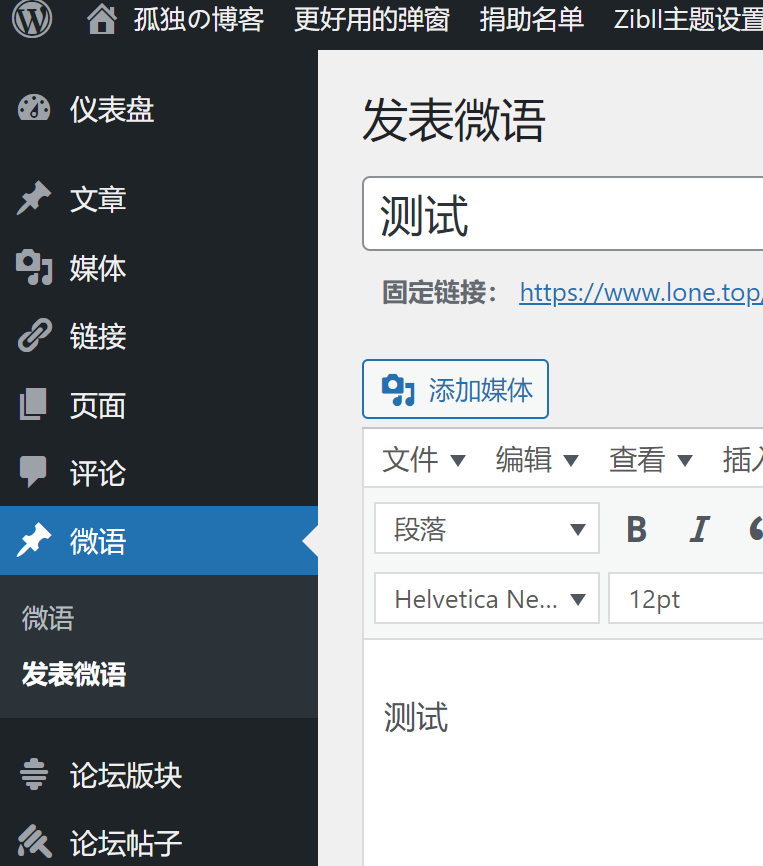Click the title field containing 测试
The image size is (763, 866).
click(563, 214)
